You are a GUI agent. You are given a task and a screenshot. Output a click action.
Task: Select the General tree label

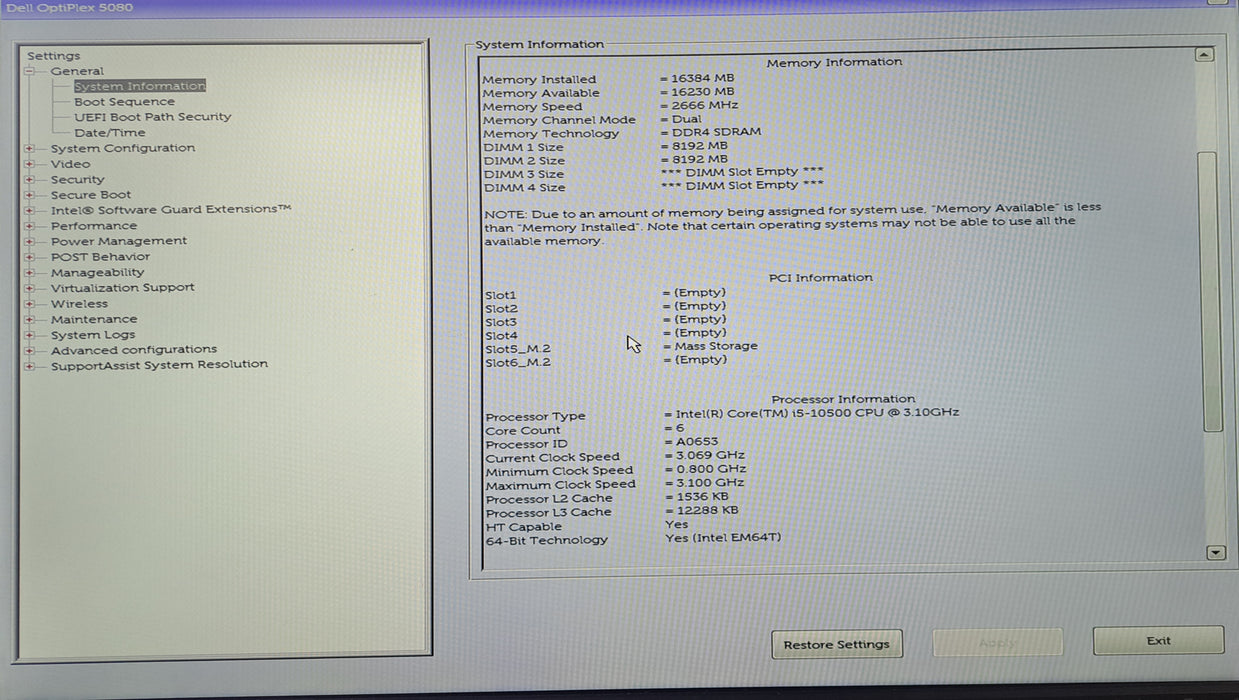pos(77,71)
